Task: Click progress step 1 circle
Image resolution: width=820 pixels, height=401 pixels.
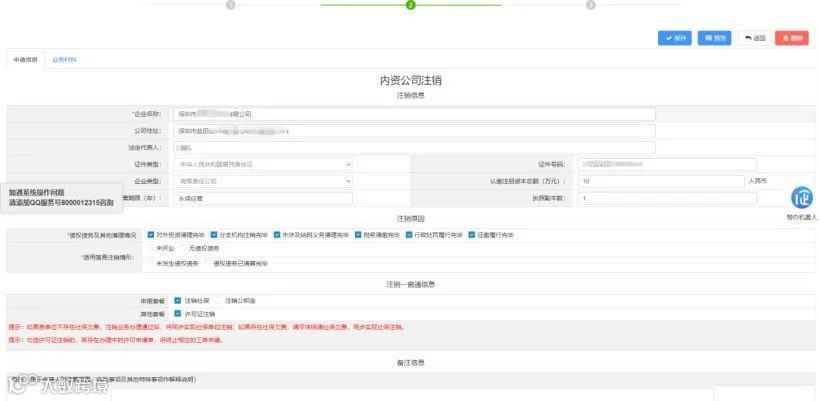Action: (230, 5)
